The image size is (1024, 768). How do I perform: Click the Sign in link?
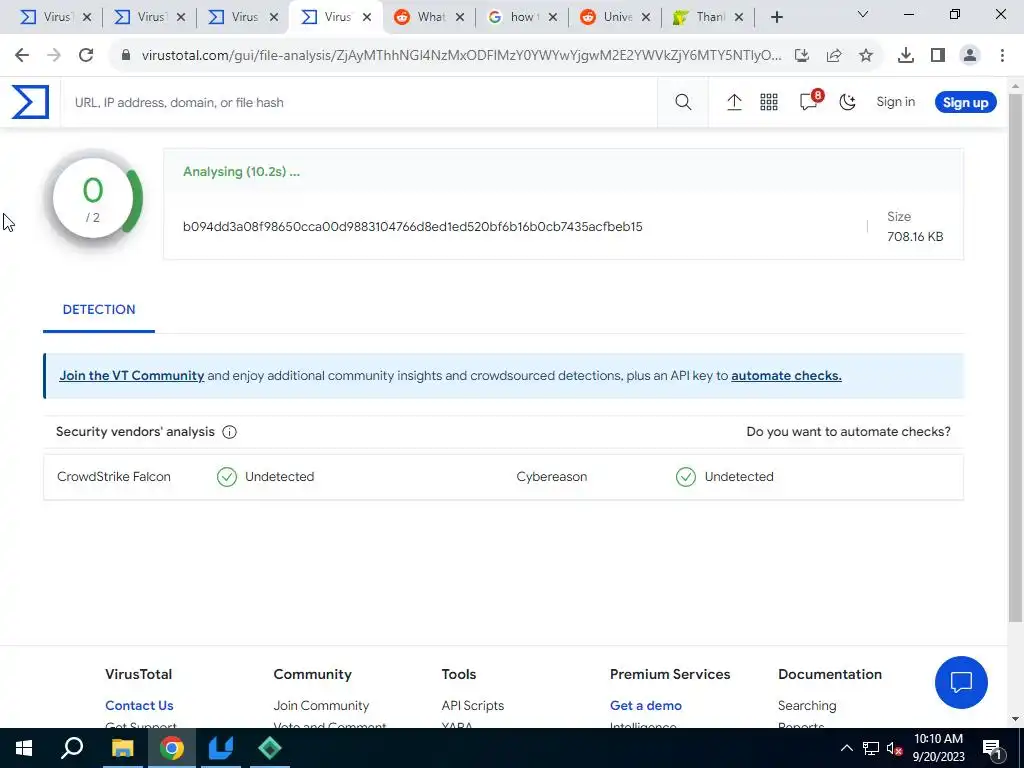pyautogui.click(x=895, y=102)
